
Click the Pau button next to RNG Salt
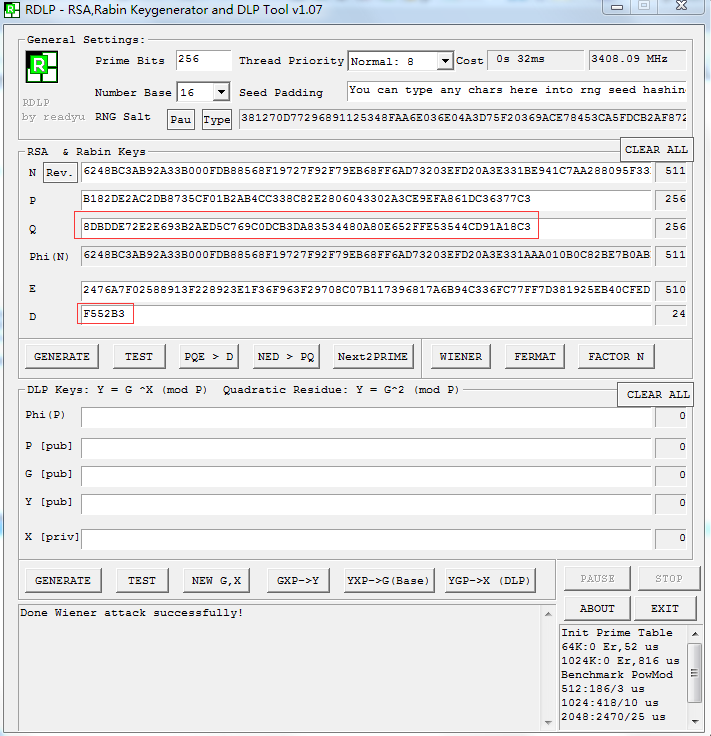[181, 120]
